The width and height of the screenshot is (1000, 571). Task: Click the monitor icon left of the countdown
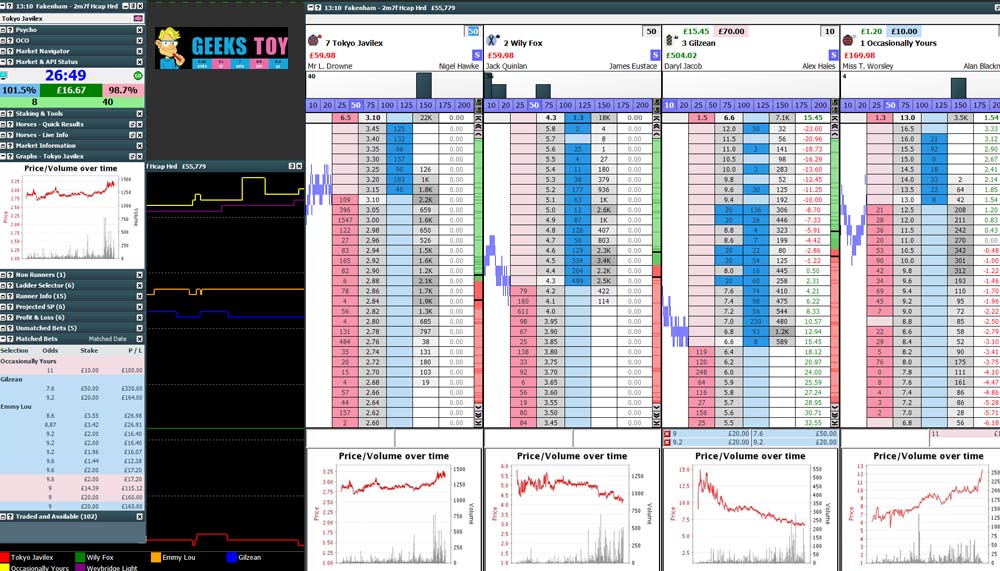click(x=4, y=76)
